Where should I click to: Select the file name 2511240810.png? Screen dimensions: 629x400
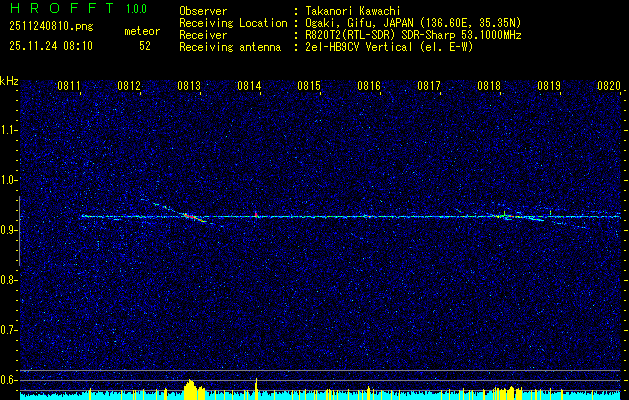coord(51,26)
